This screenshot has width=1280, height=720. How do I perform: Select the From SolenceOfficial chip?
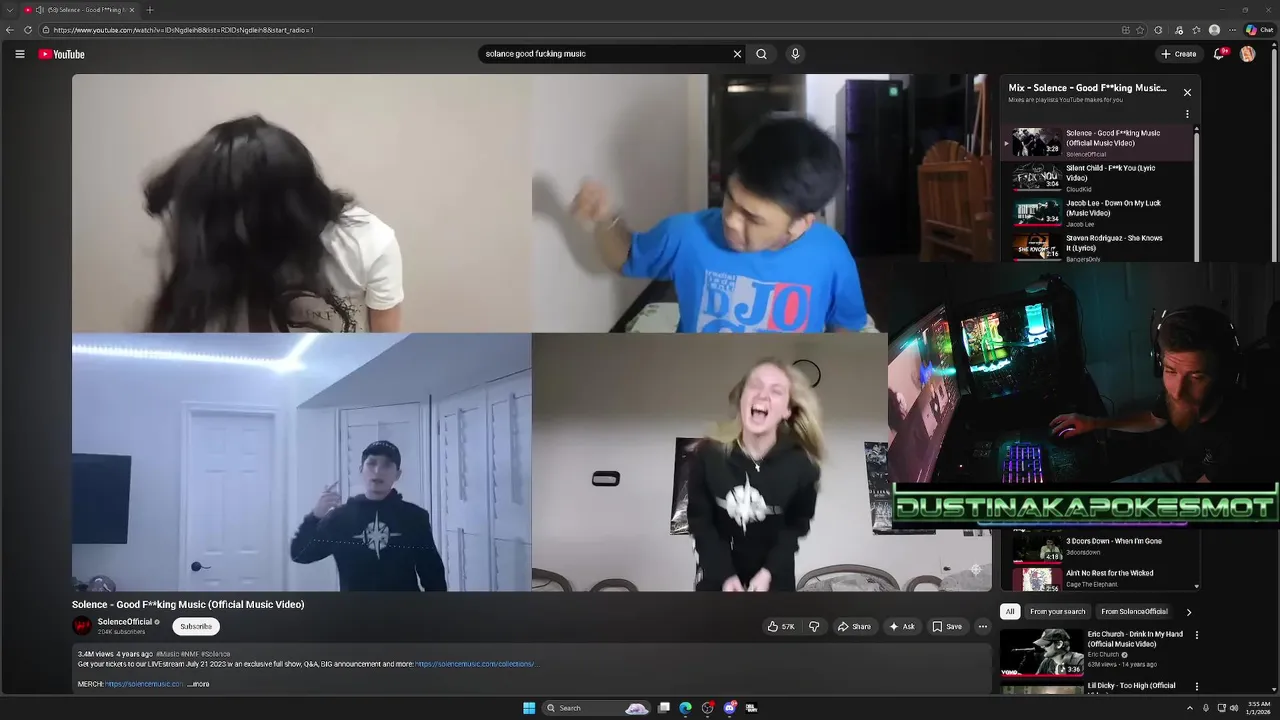pos(1134,612)
